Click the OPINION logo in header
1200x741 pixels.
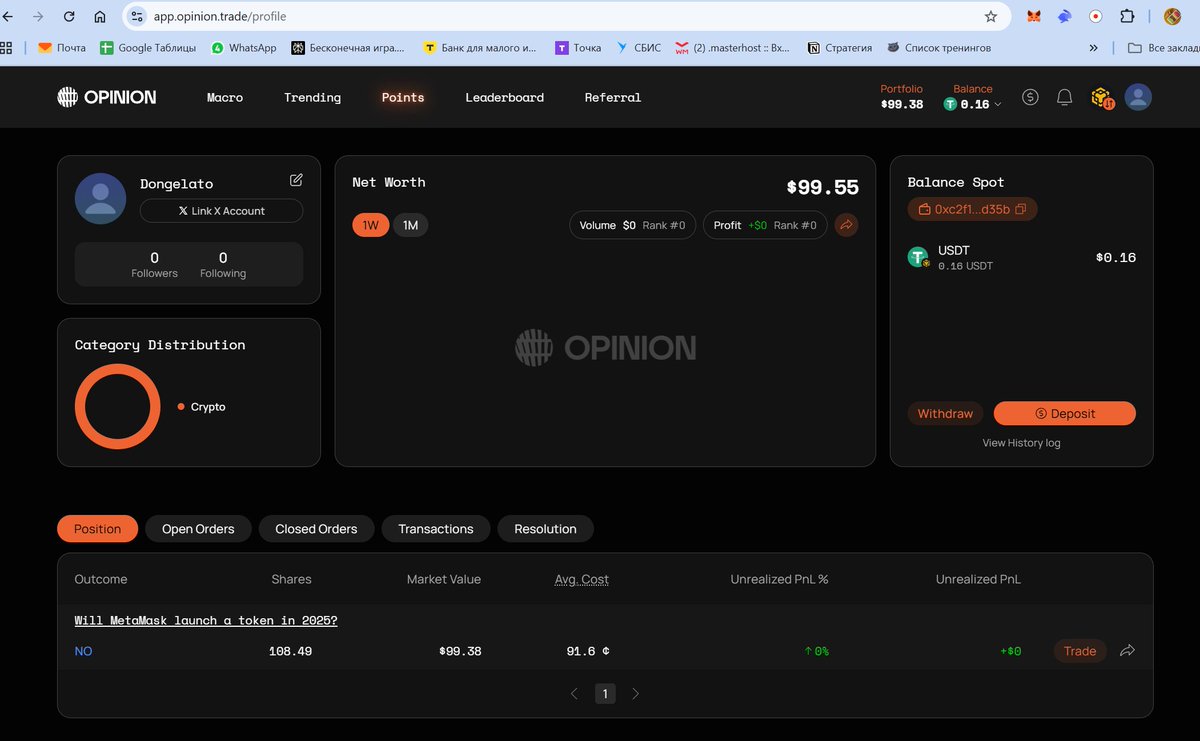coord(107,97)
